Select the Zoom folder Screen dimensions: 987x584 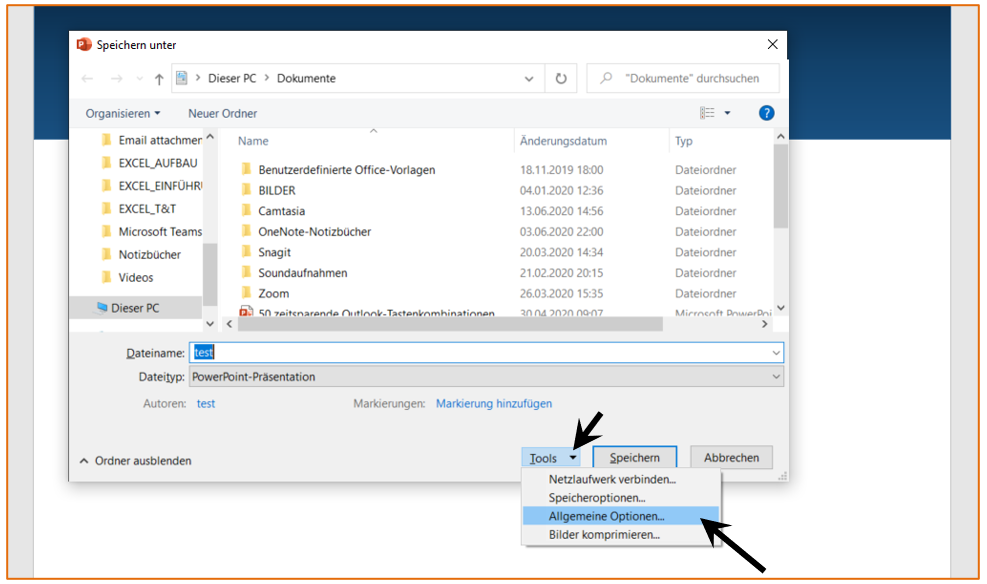(273, 293)
